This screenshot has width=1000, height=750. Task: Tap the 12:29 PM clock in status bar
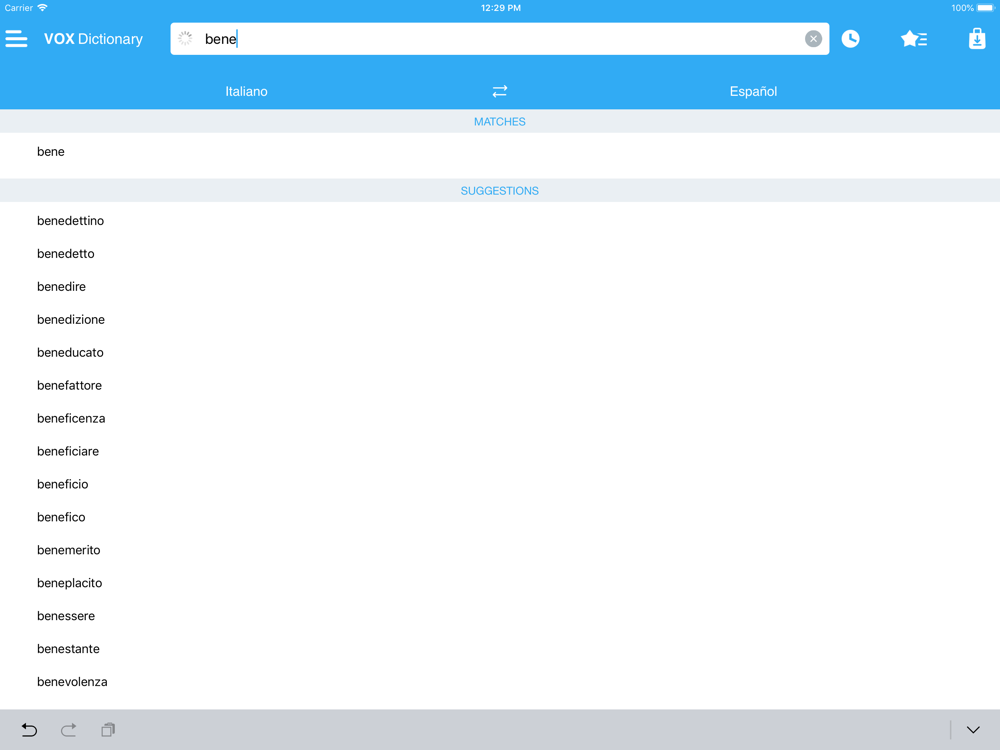tap(501, 8)
